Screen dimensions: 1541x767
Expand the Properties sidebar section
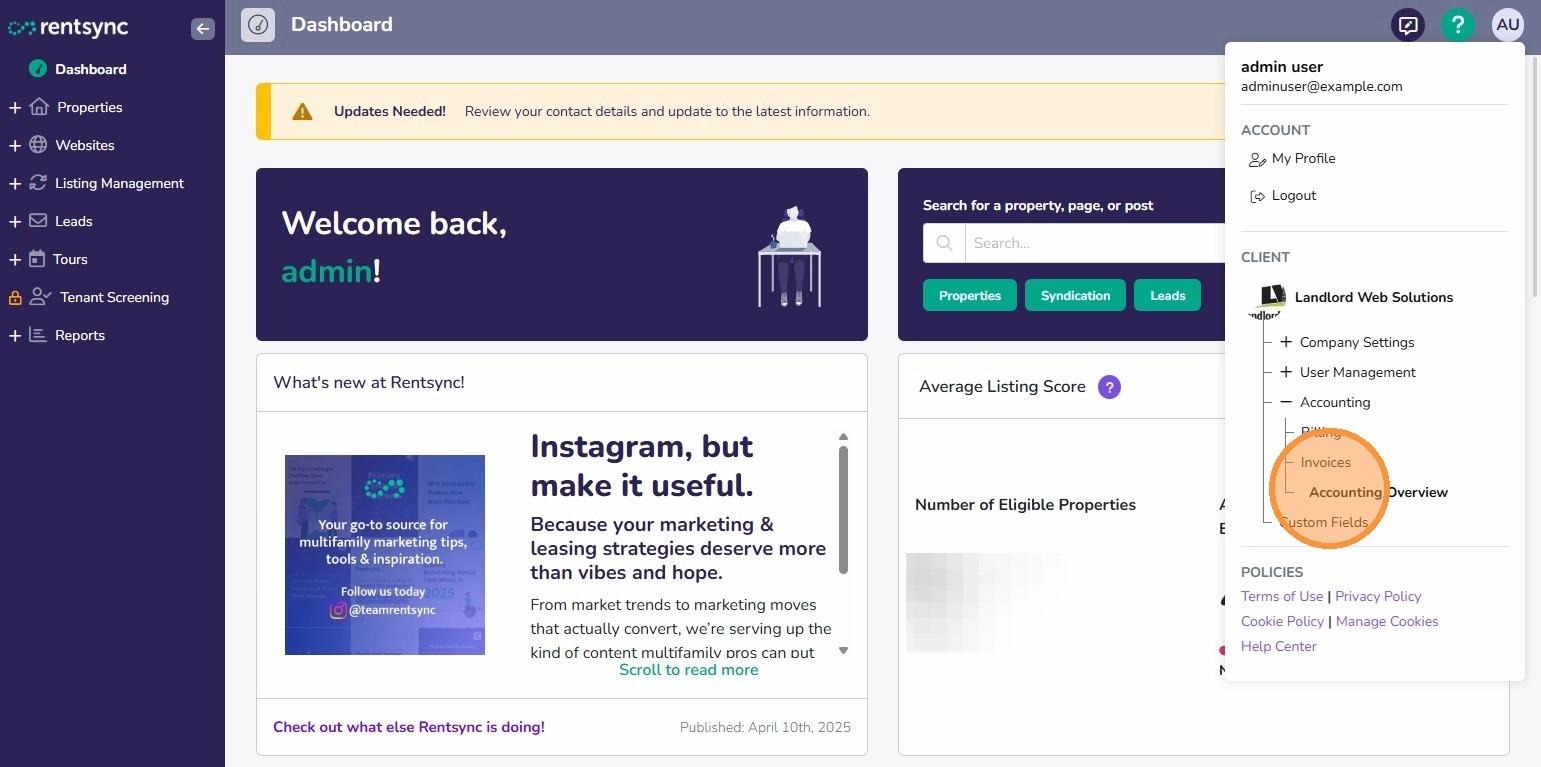pos(15,107)
